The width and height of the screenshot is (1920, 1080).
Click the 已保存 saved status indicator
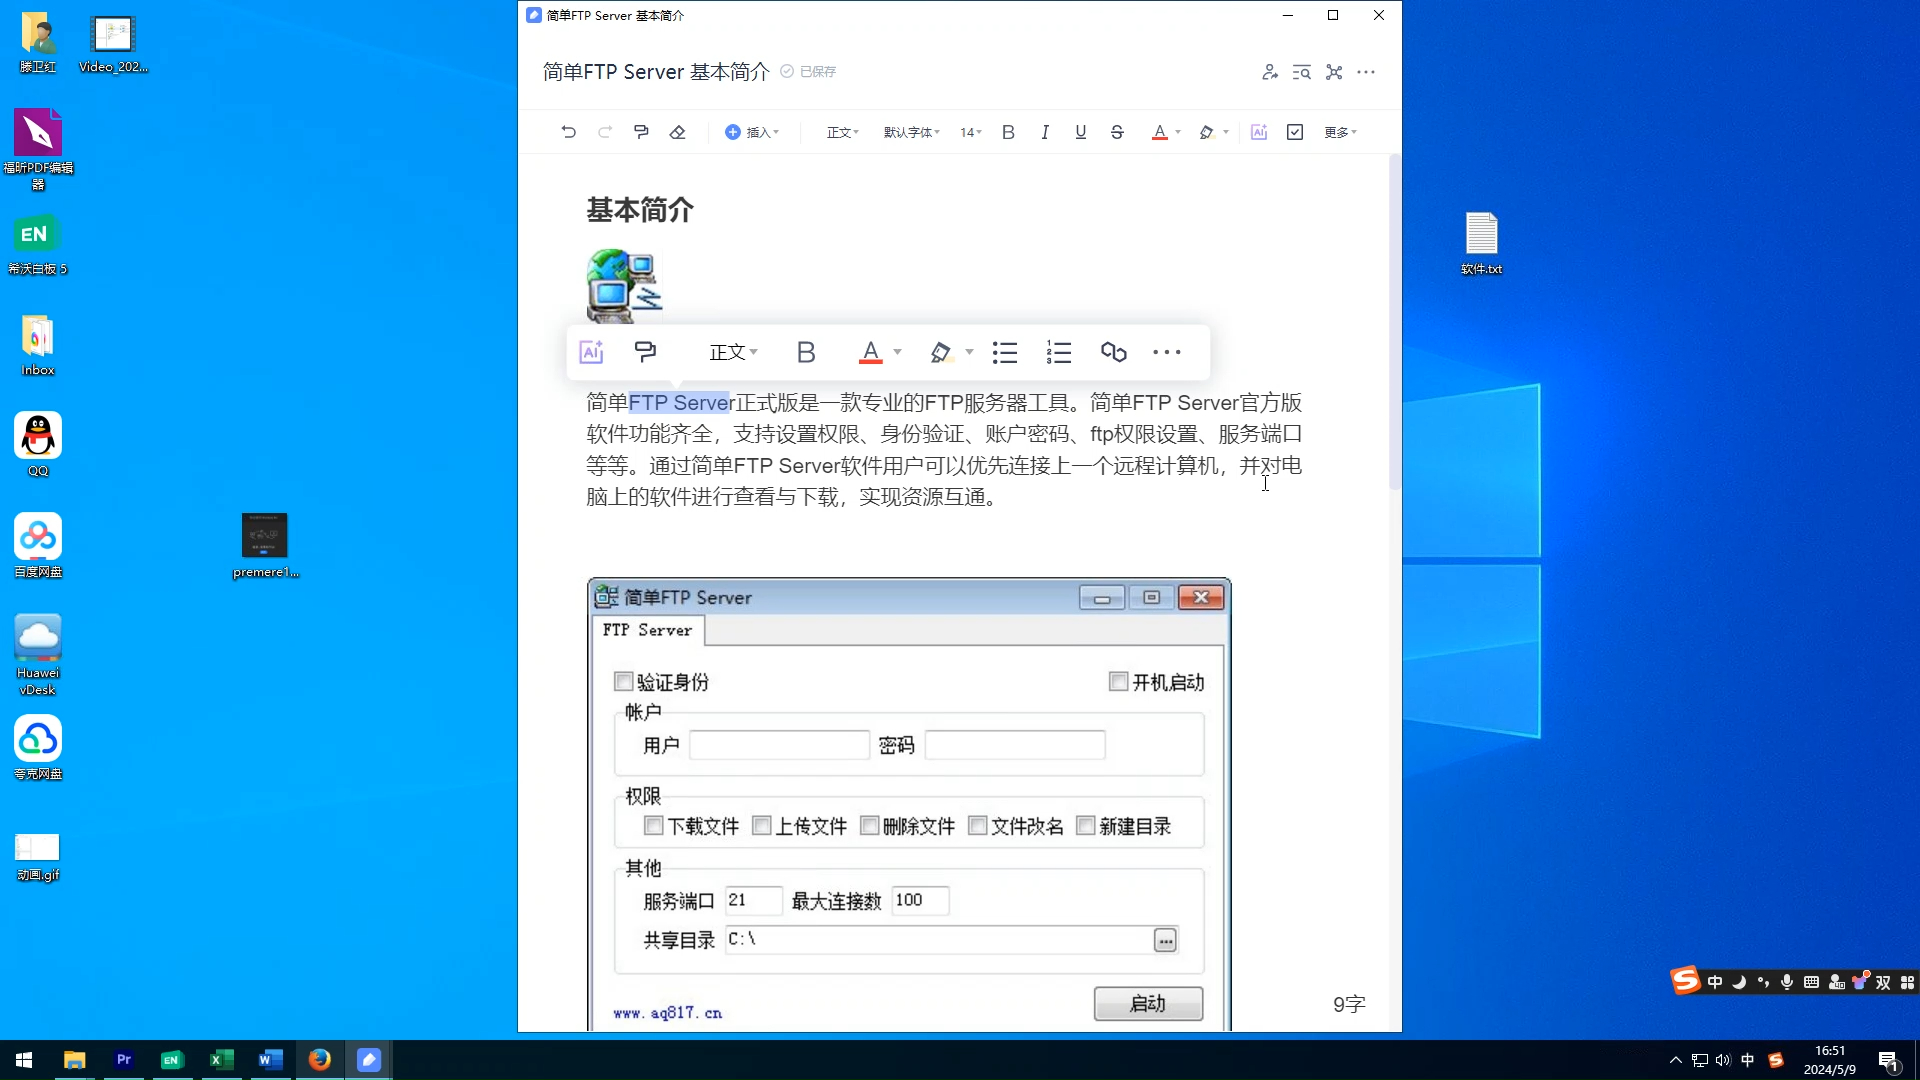[x=808, y=72]
